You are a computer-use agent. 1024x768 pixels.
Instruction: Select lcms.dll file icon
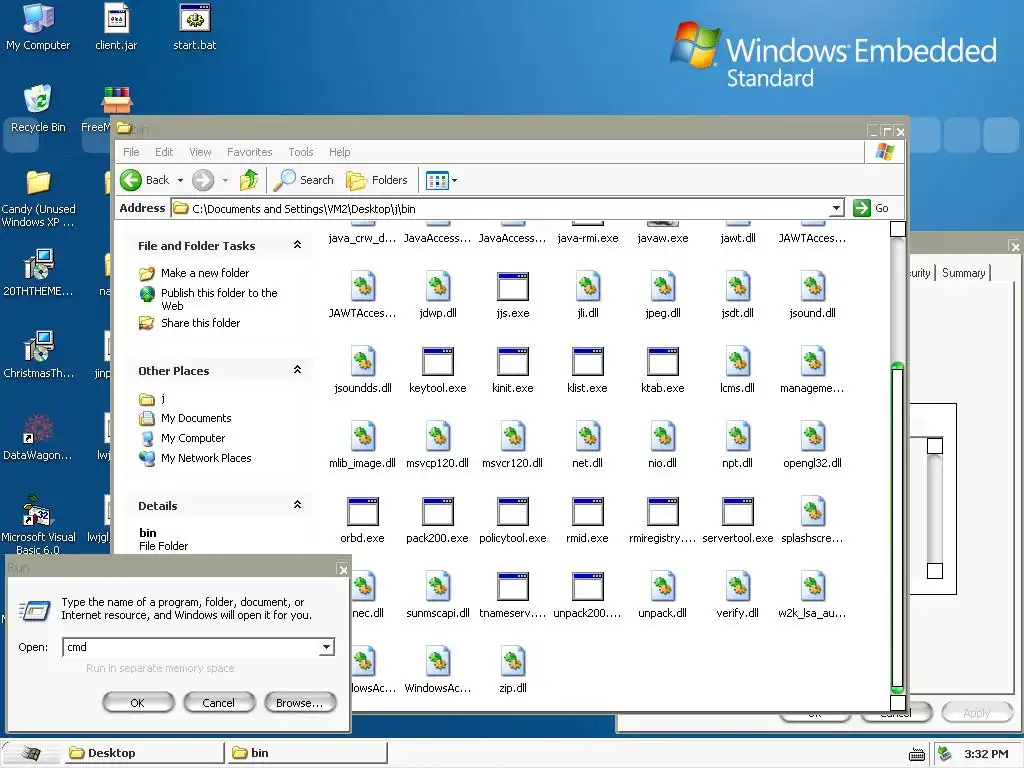(737, 362)
